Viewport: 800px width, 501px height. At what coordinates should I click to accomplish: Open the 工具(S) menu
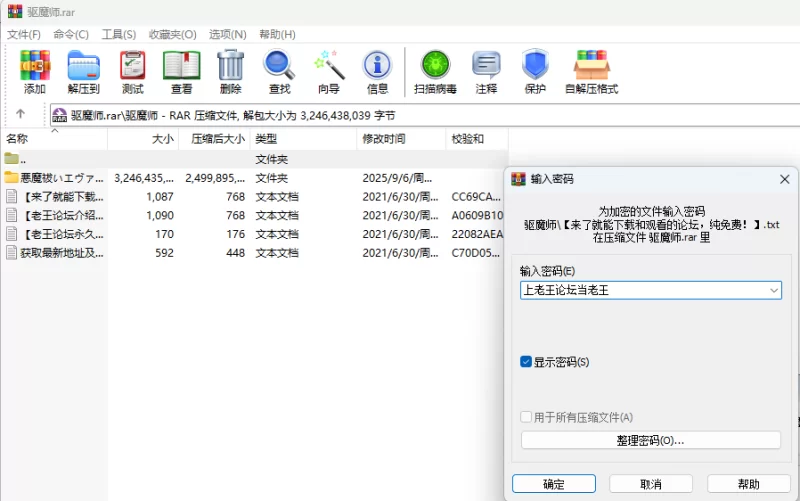[118, 34]
